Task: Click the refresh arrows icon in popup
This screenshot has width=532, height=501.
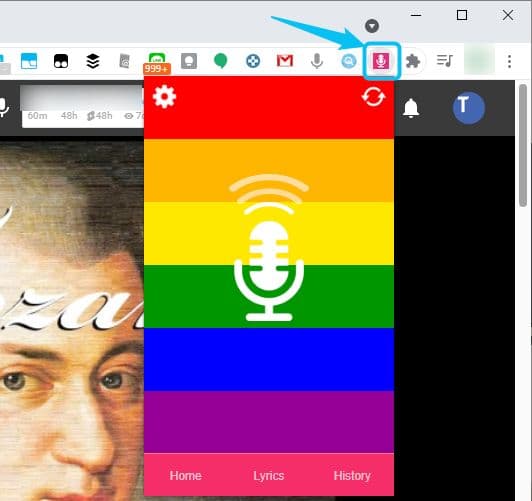Action: 373,97
